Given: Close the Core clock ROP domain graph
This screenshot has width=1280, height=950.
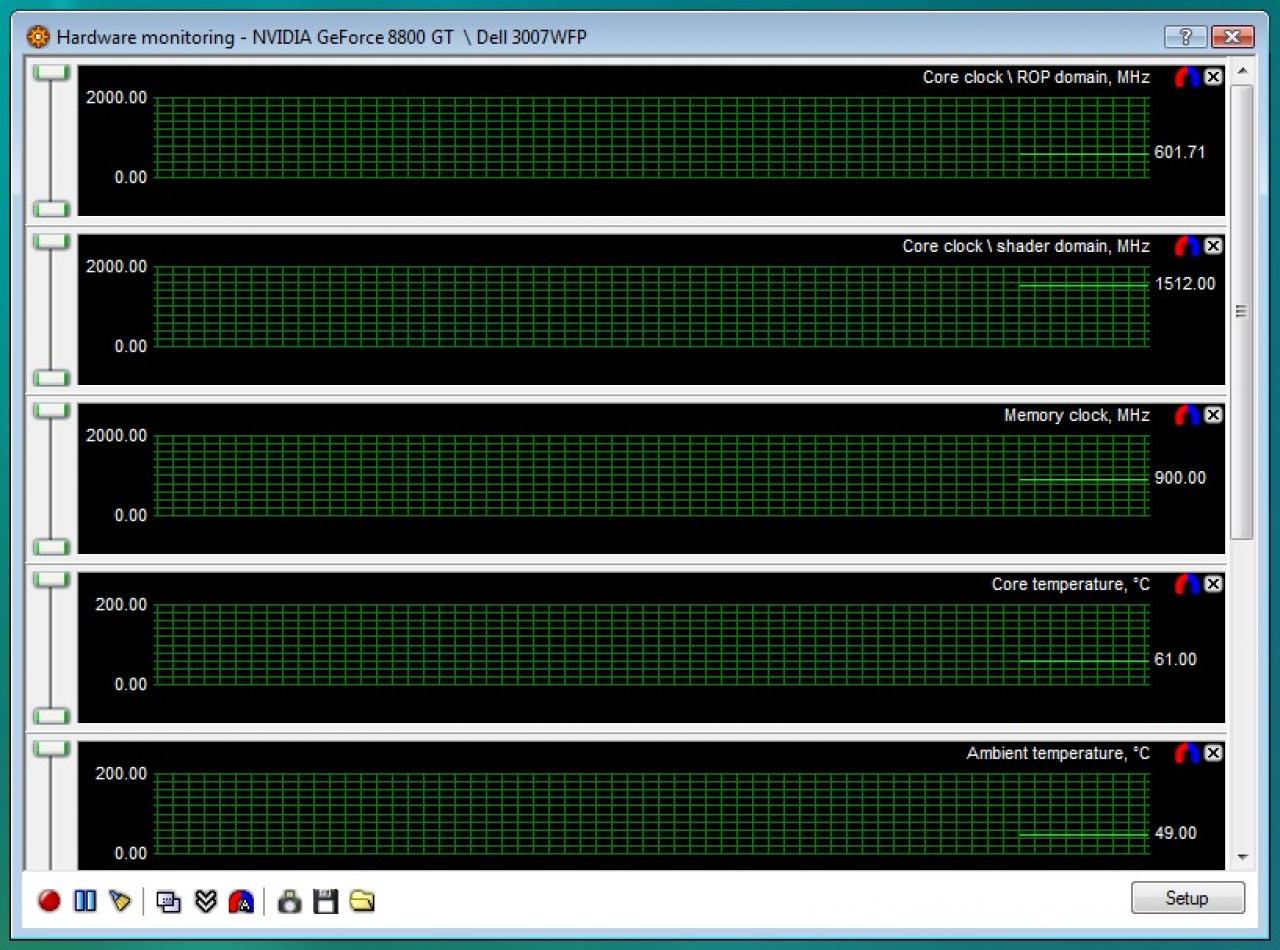Looking at the screenshot, I should point(1213,77).
